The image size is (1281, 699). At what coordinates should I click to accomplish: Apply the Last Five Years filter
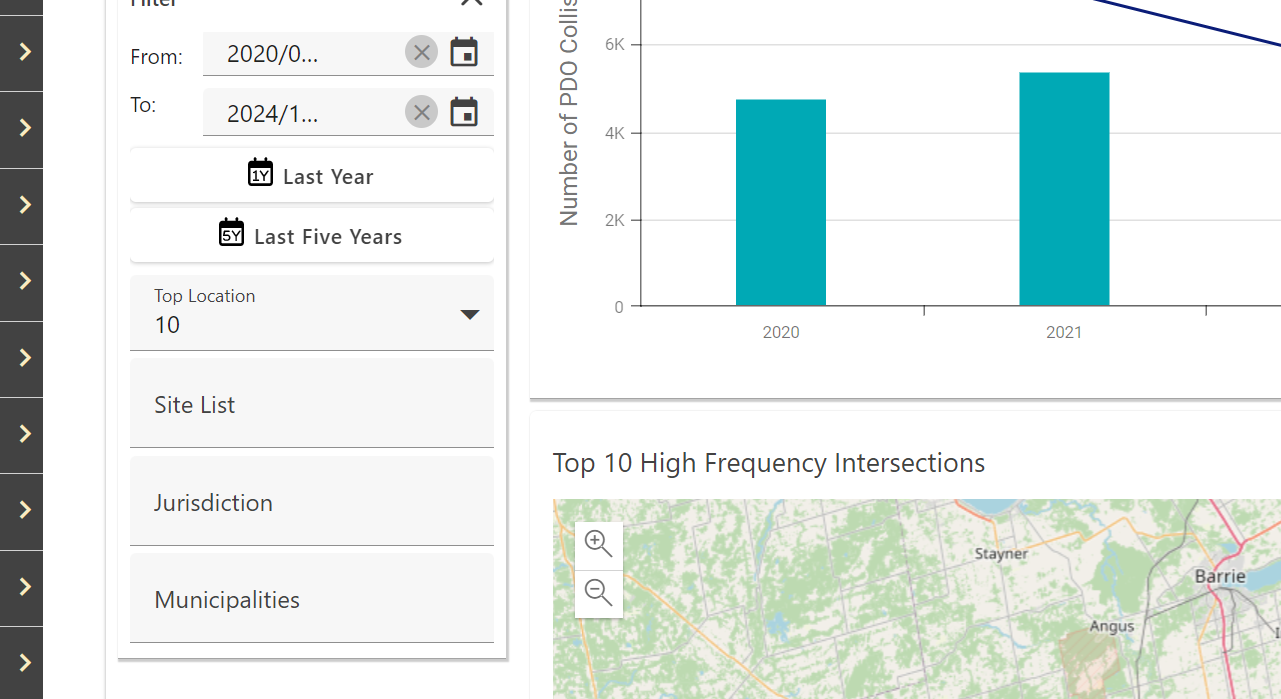312,236
